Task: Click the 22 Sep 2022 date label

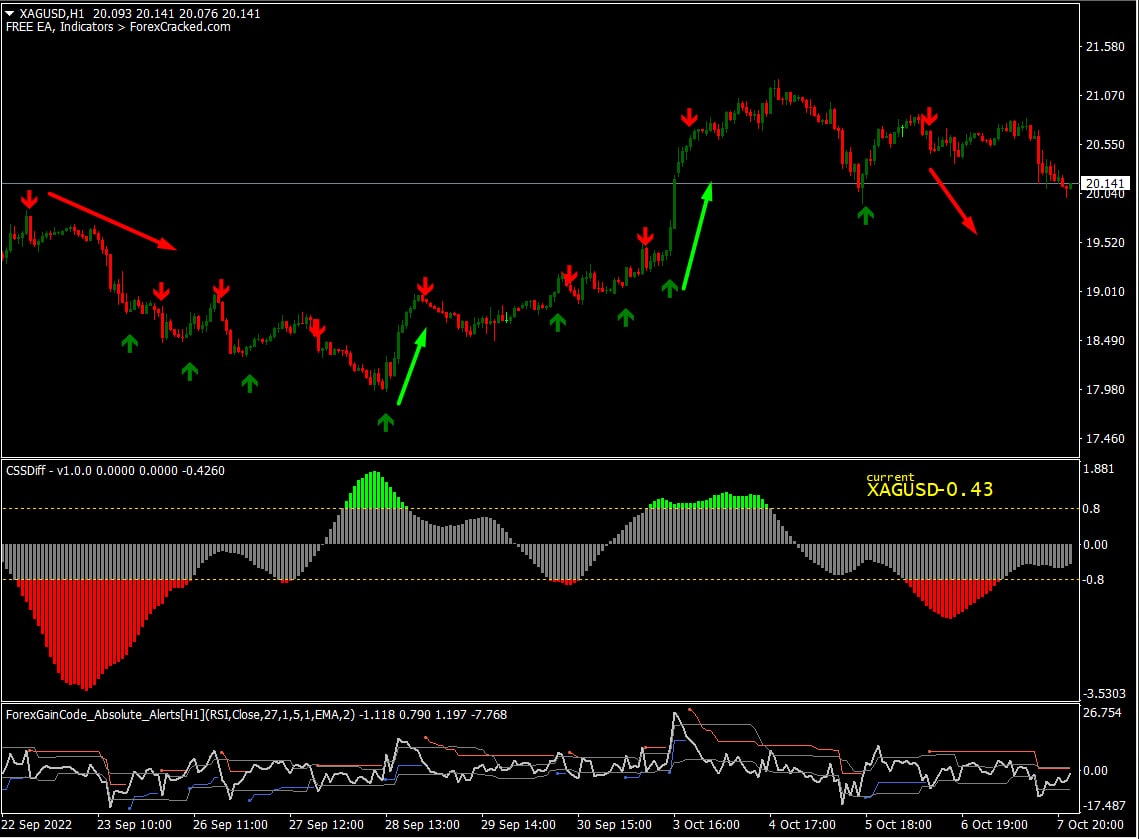Action: coord(37,824)
